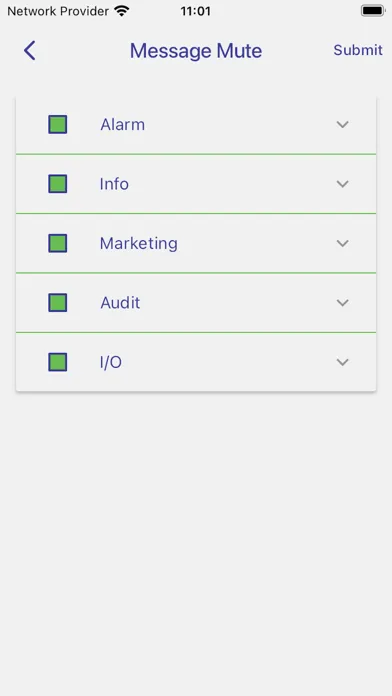
Task: Select the Marketing label
Action: (139, 244)
